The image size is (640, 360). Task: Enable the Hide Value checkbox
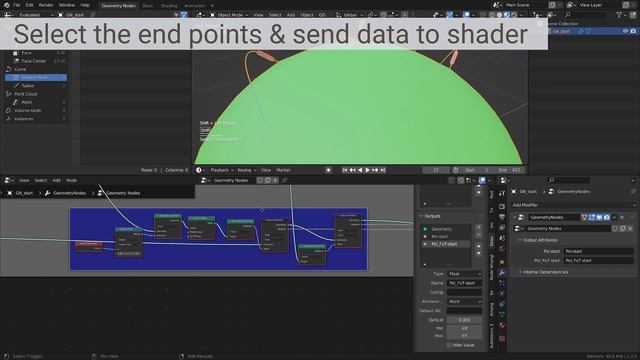(x=449, y=345)
